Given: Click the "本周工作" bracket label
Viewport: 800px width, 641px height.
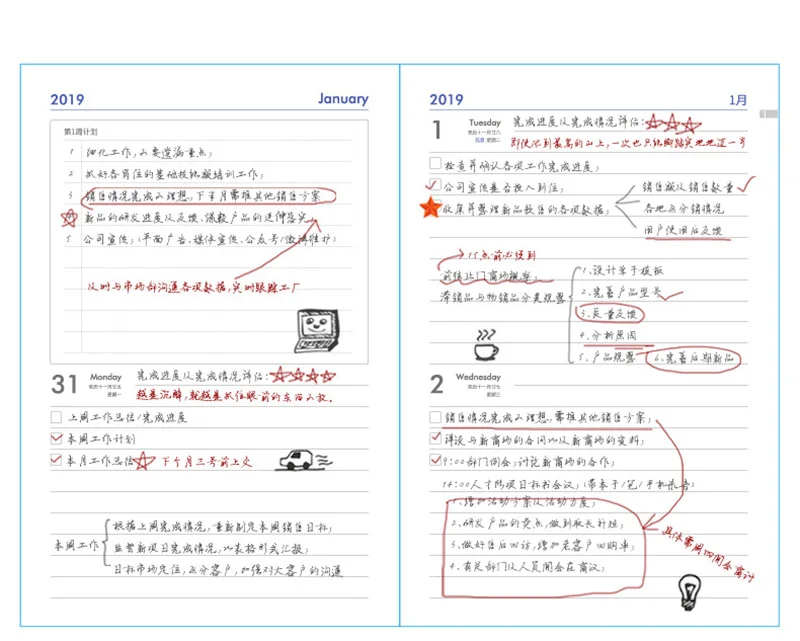Looking at the screenshot, I should click(x=76, y=545).
